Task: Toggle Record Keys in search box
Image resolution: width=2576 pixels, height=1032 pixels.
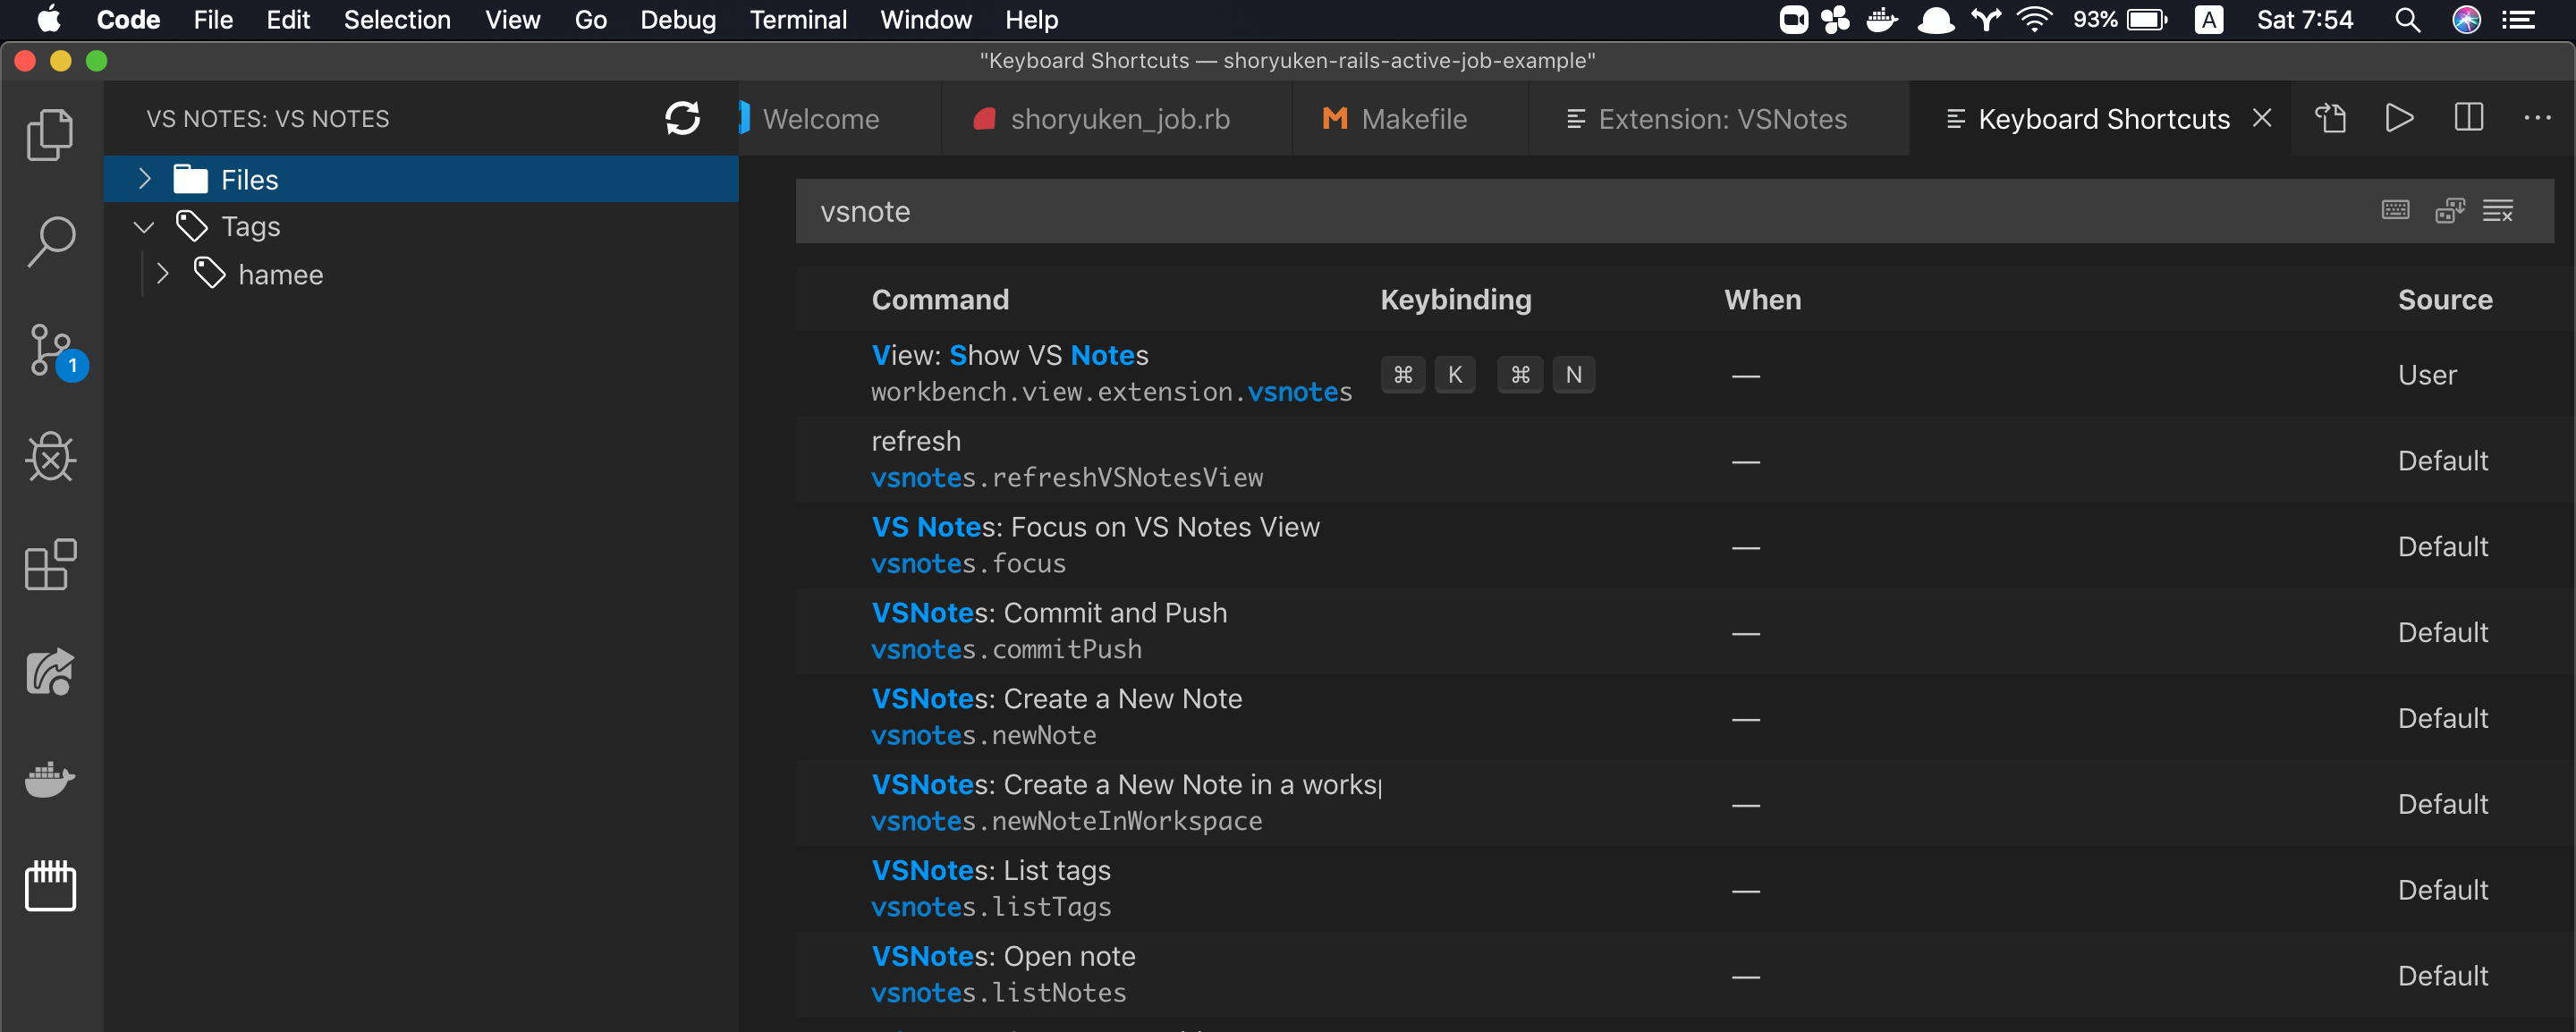Action: point(2395,210)
